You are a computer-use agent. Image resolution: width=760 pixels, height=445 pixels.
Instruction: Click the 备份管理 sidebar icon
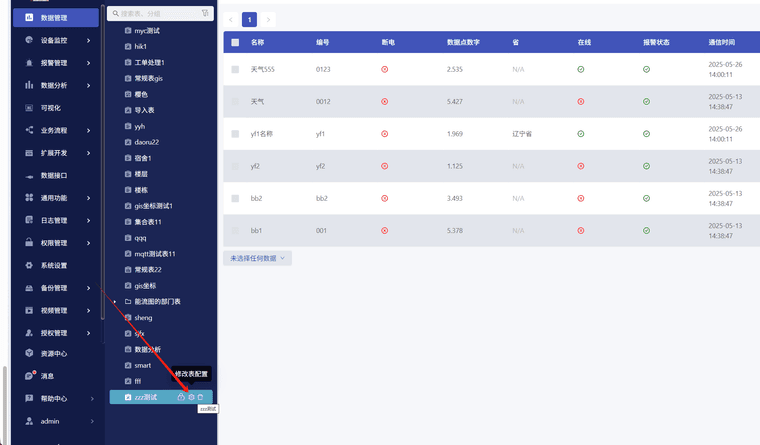click(x=29, y=288)
